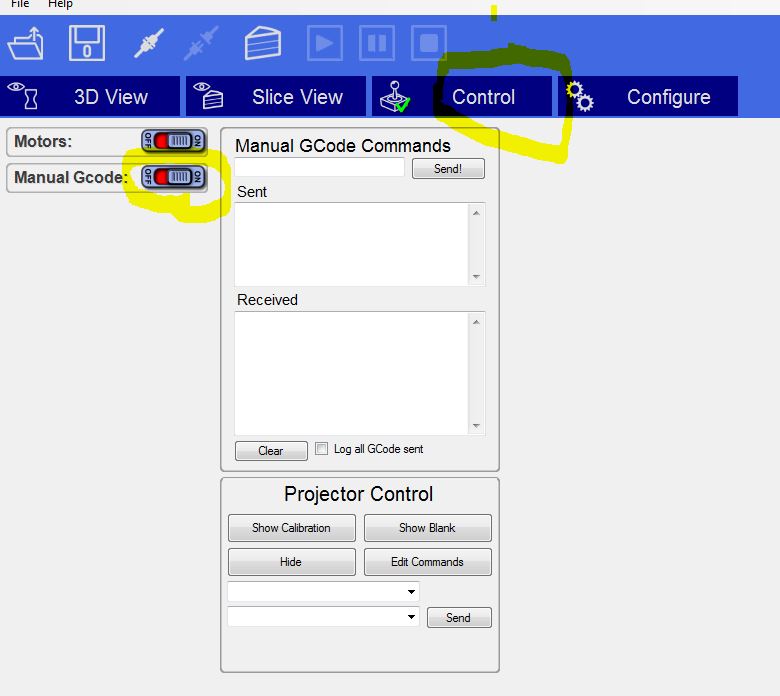Click the Projector Control Send button

click(x=459, y=617)
